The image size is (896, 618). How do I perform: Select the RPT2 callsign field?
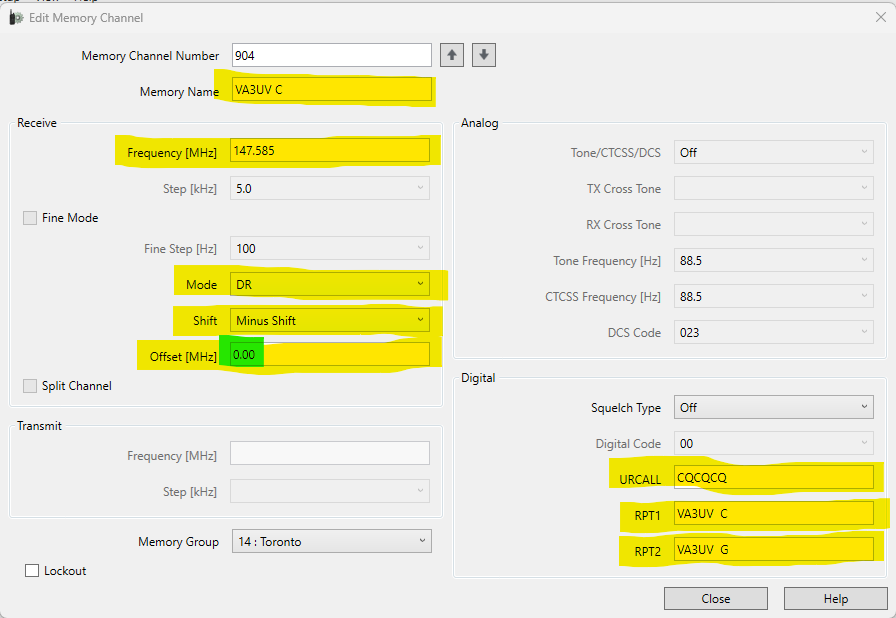[x=773, y=549]
